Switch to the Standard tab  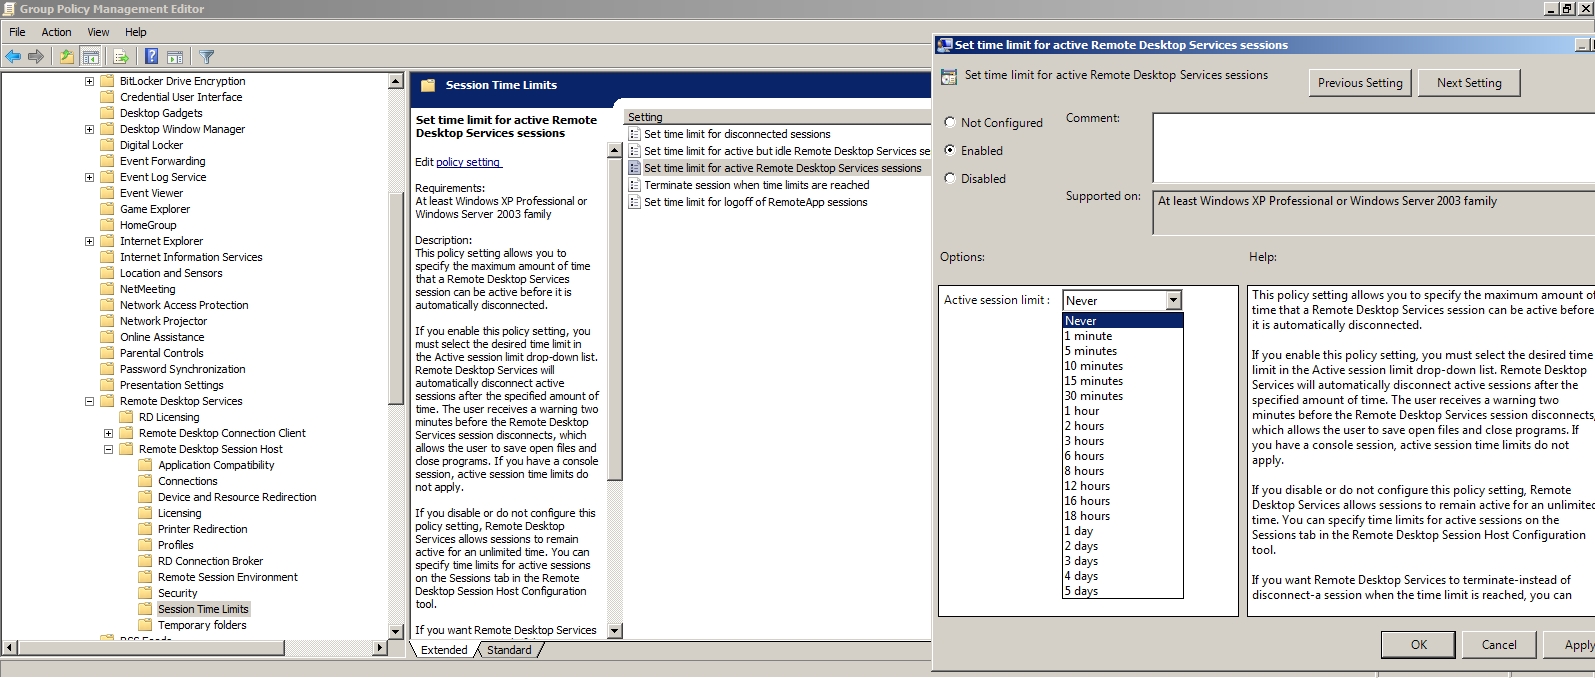click(x=509, y=650)
